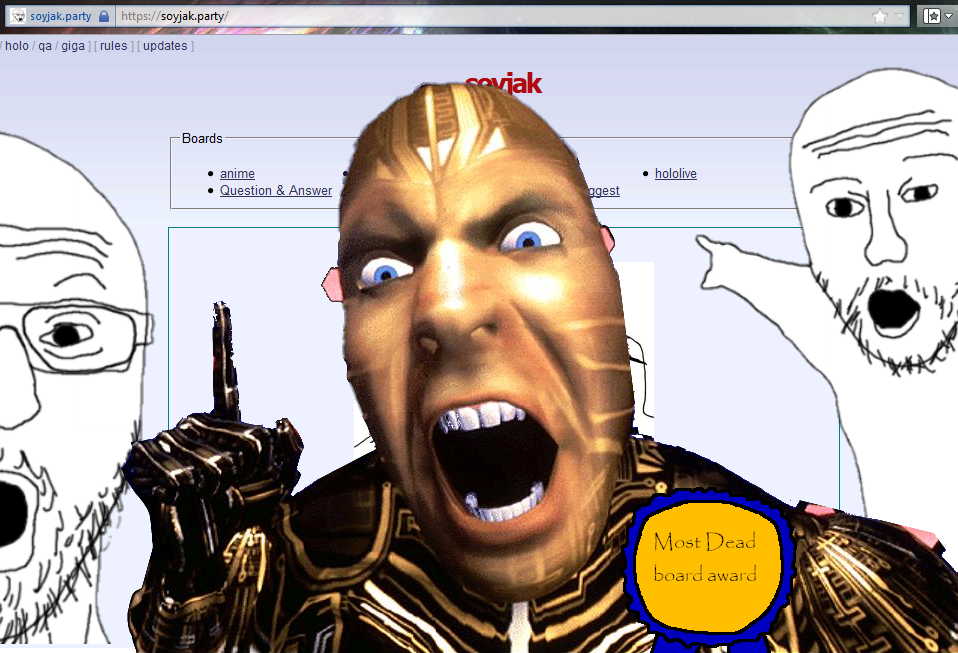958x653 pixels.
Task: Click the Most Dead board award badge
Action: click(x=704, y=560)
